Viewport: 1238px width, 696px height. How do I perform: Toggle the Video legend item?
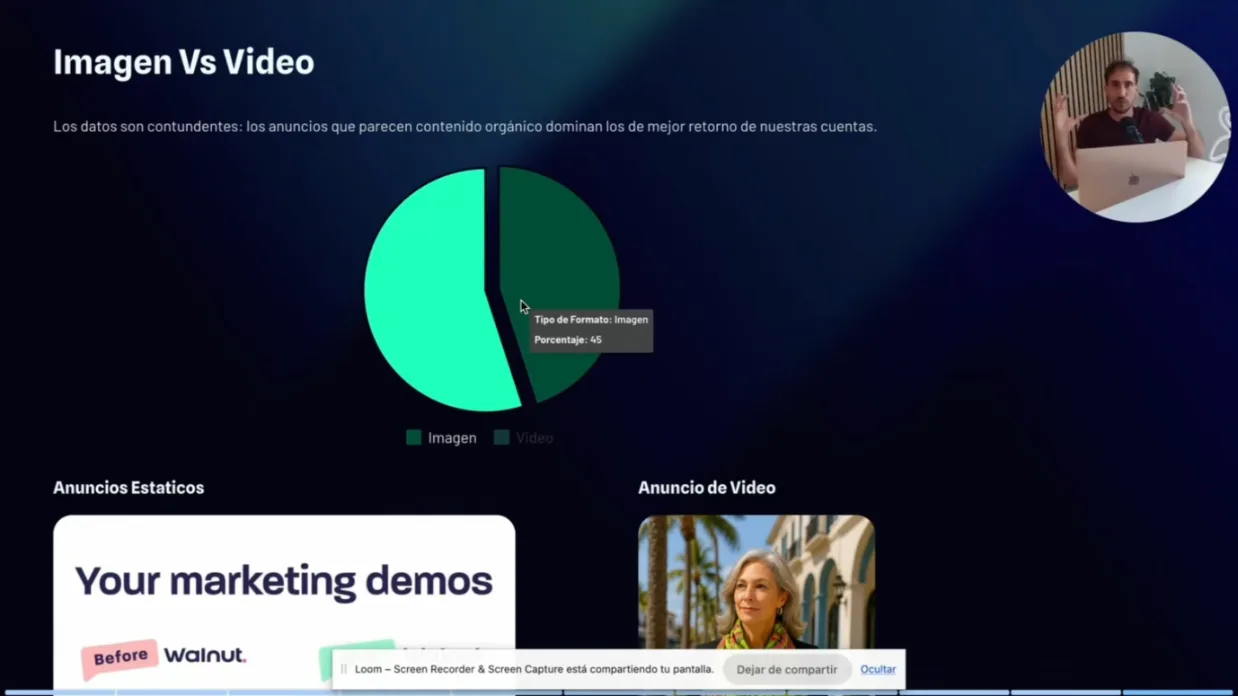pos(523,438)
